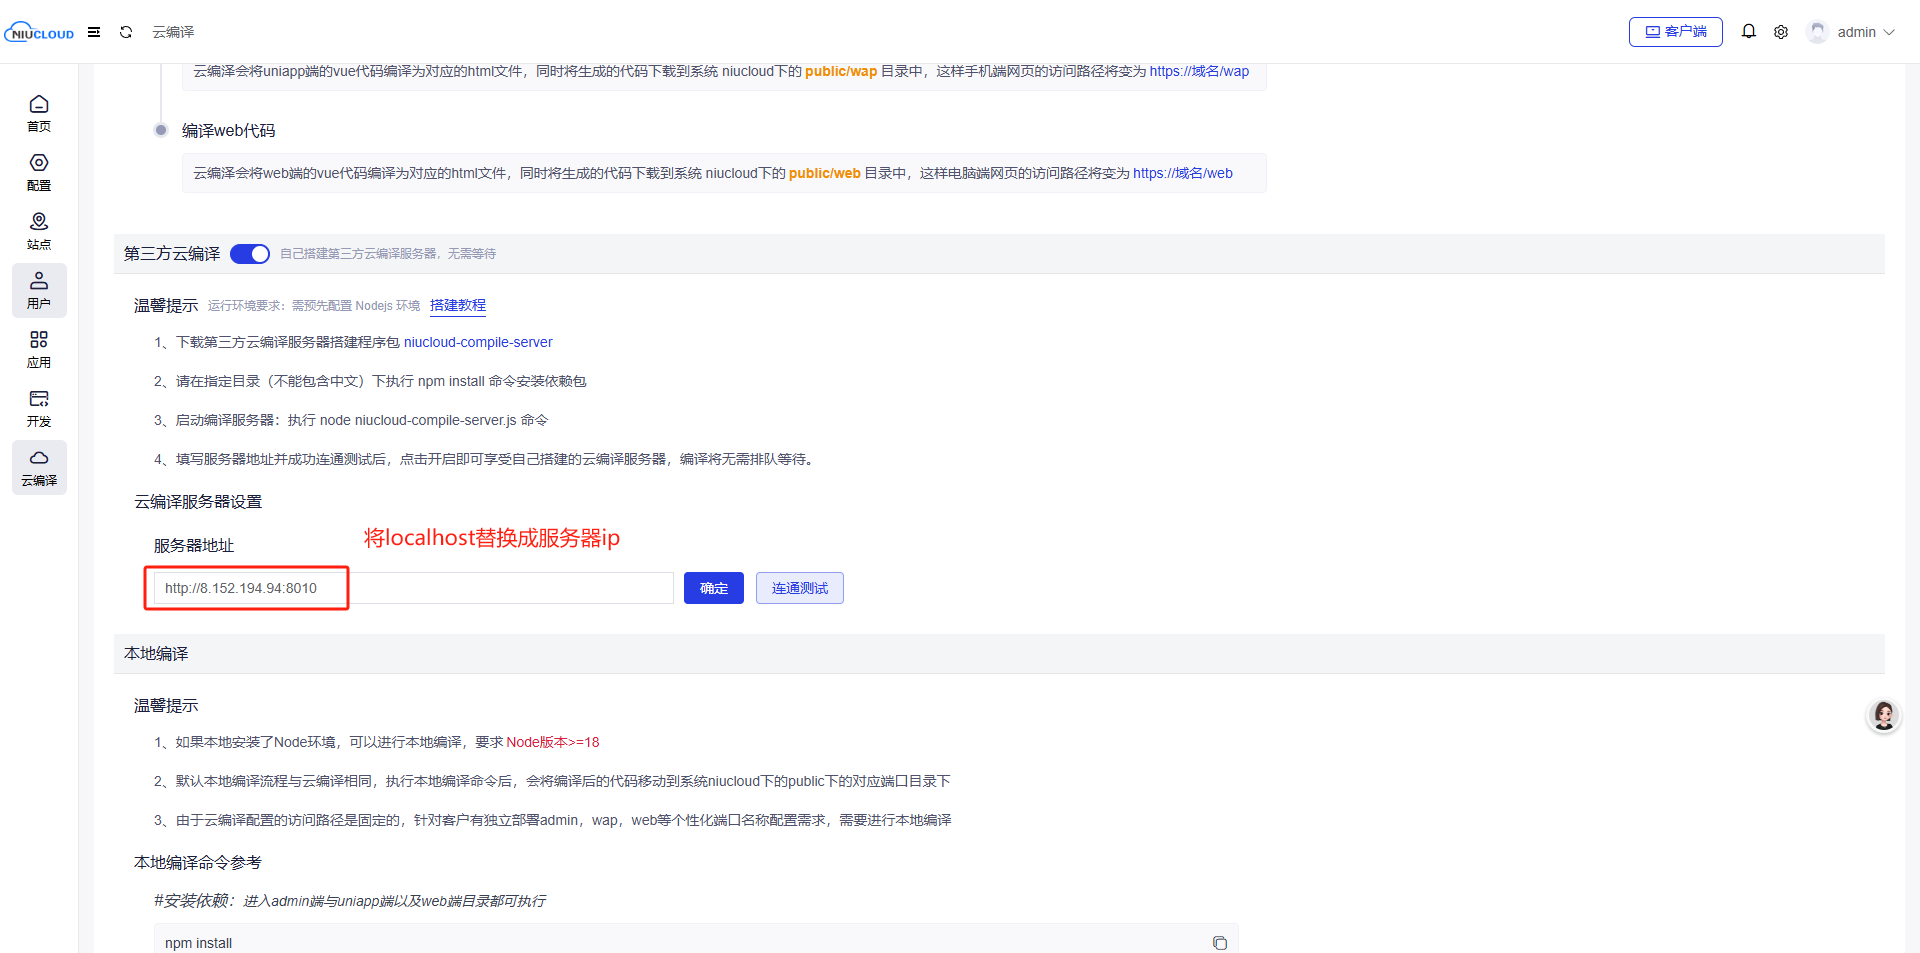Open the 客户端 client button

click(x=1675, y=32)
